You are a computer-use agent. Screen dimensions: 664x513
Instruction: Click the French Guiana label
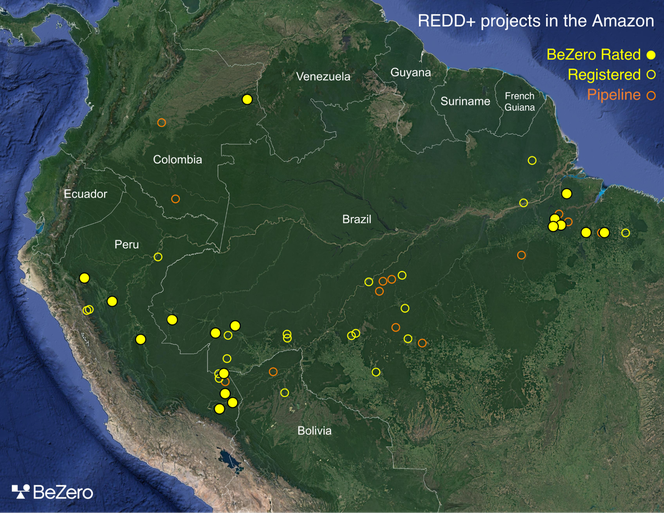tap(520, 102)
